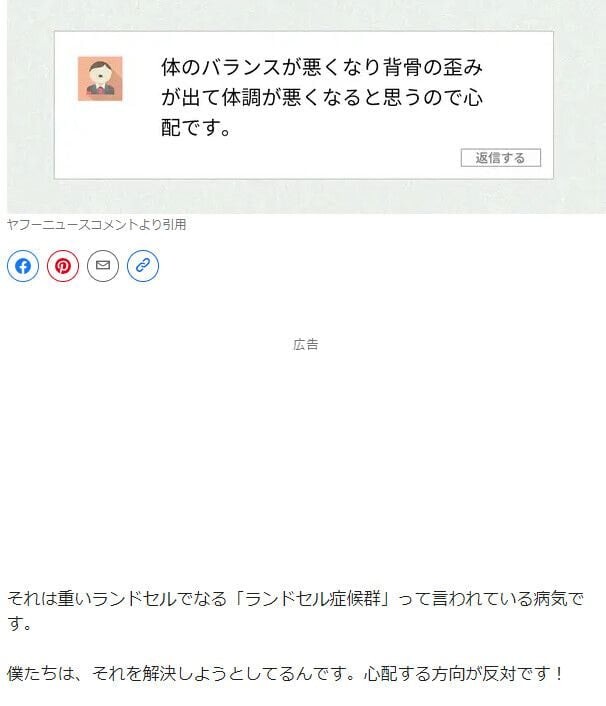Click the last comment line 配です。
The width and height of the screenshot is (606, 706).
coord(196,128)
